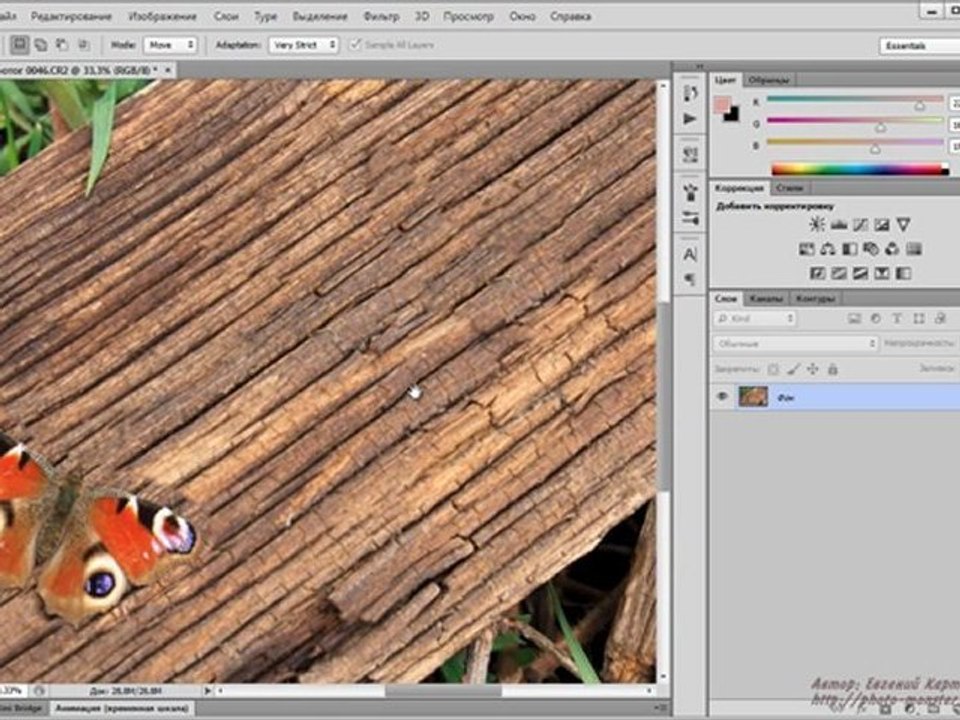Add a Vibrance adjustment

coord(903,225)
